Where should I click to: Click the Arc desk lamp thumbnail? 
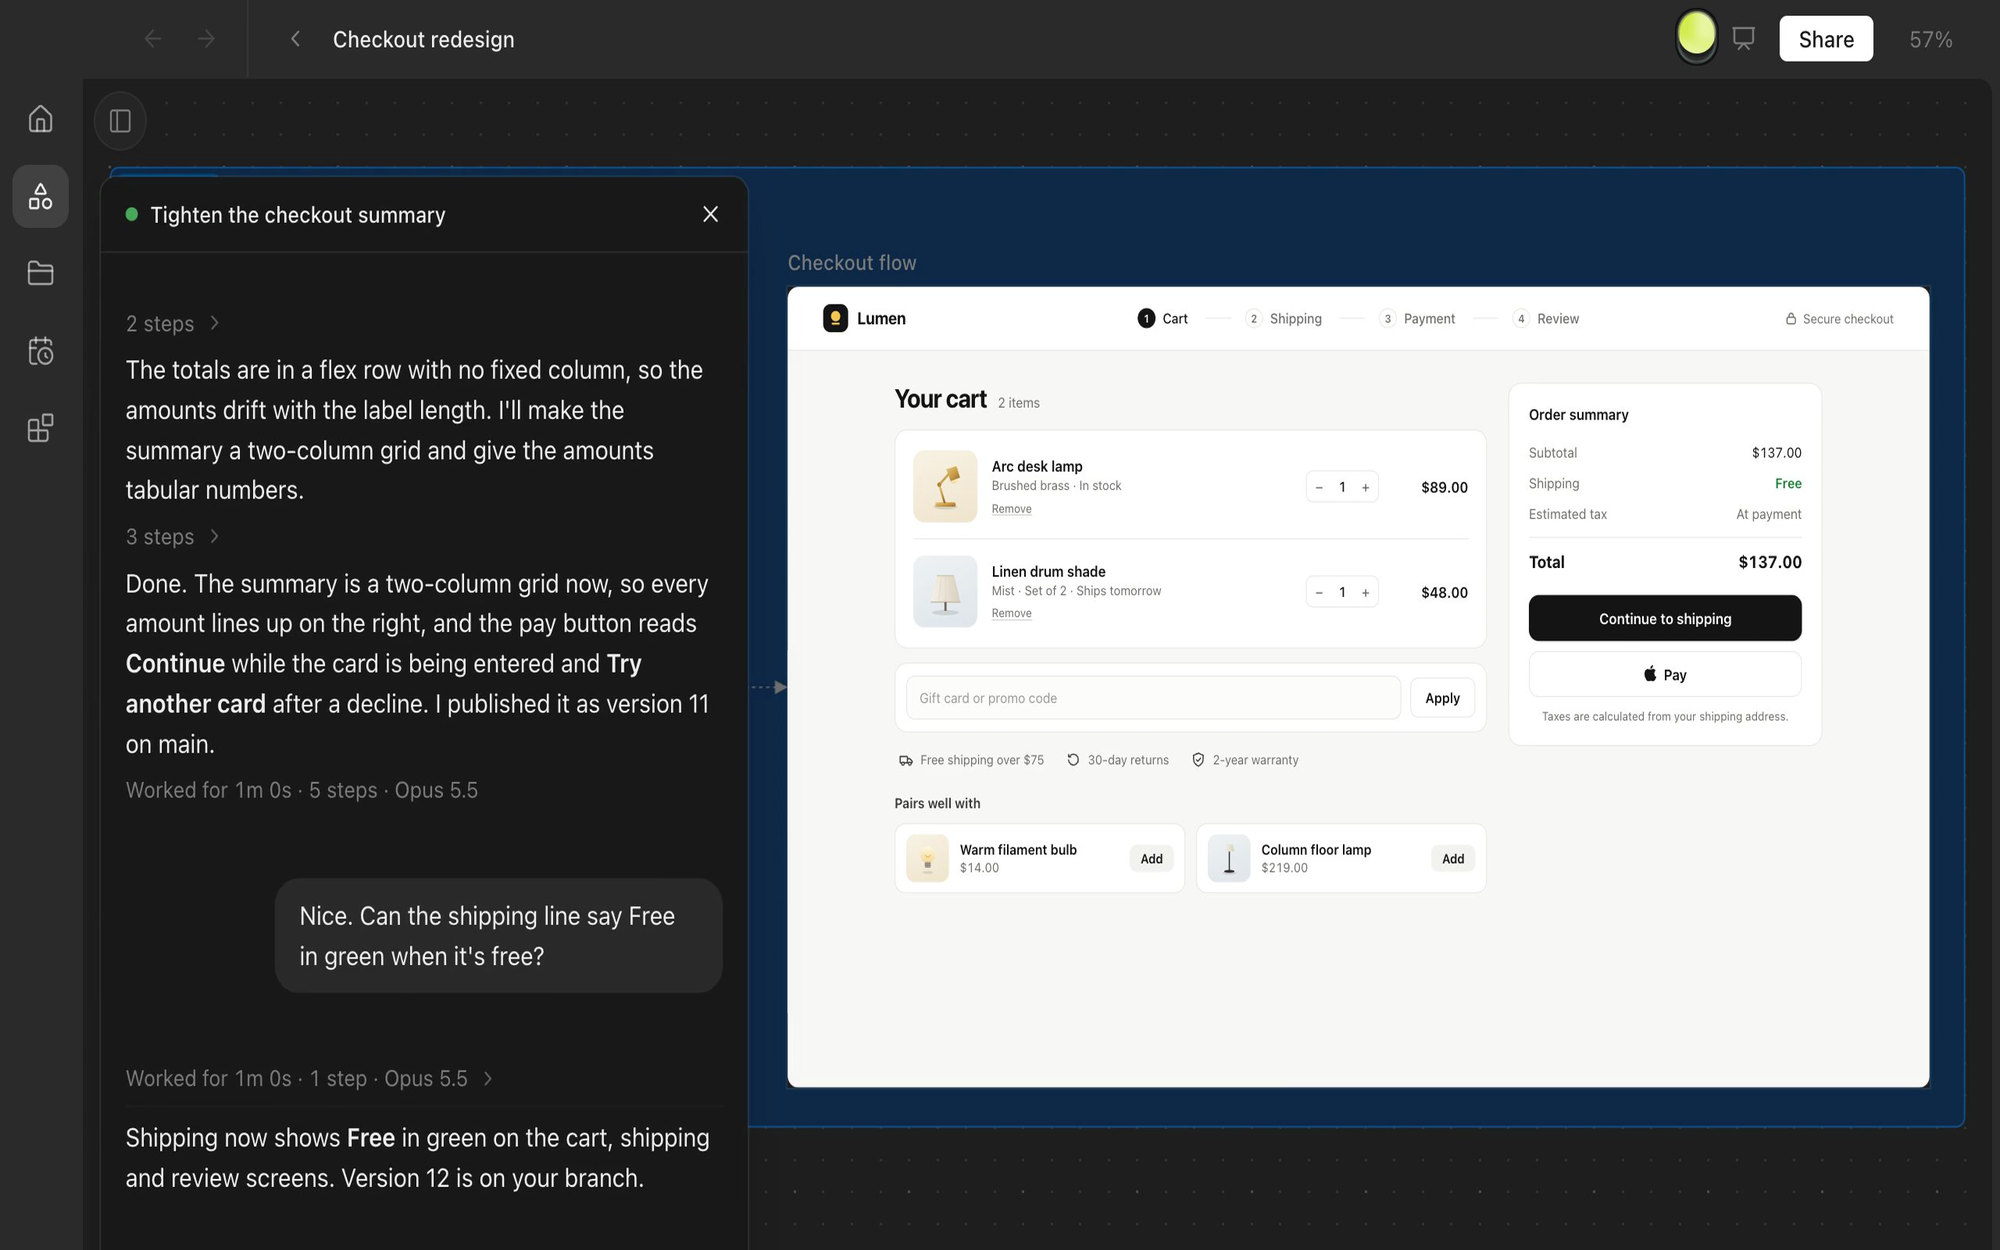click(x=945, y=487)
